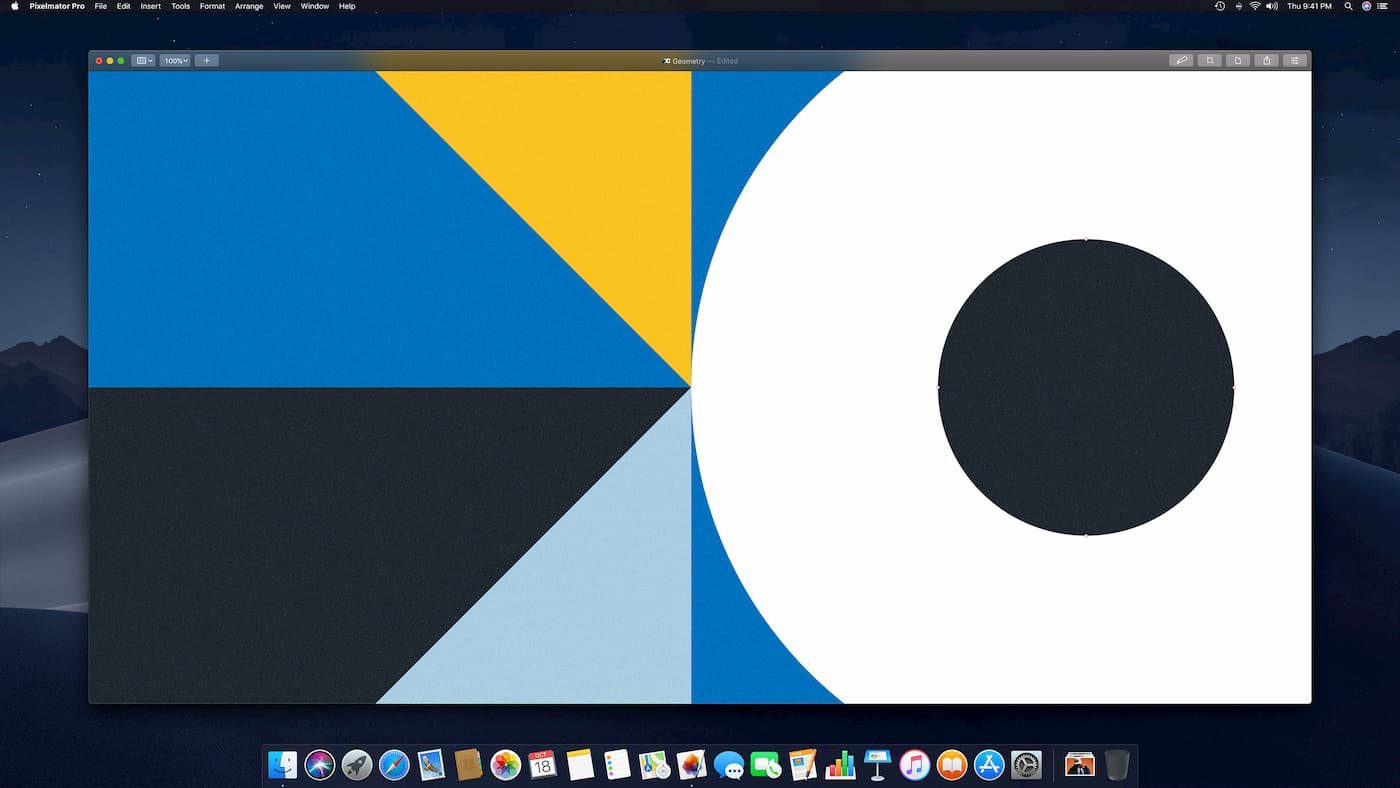This screenshot has width=1400, height=788.
Task: Click the Insert toolbar icon
Action: [1237, 60]
